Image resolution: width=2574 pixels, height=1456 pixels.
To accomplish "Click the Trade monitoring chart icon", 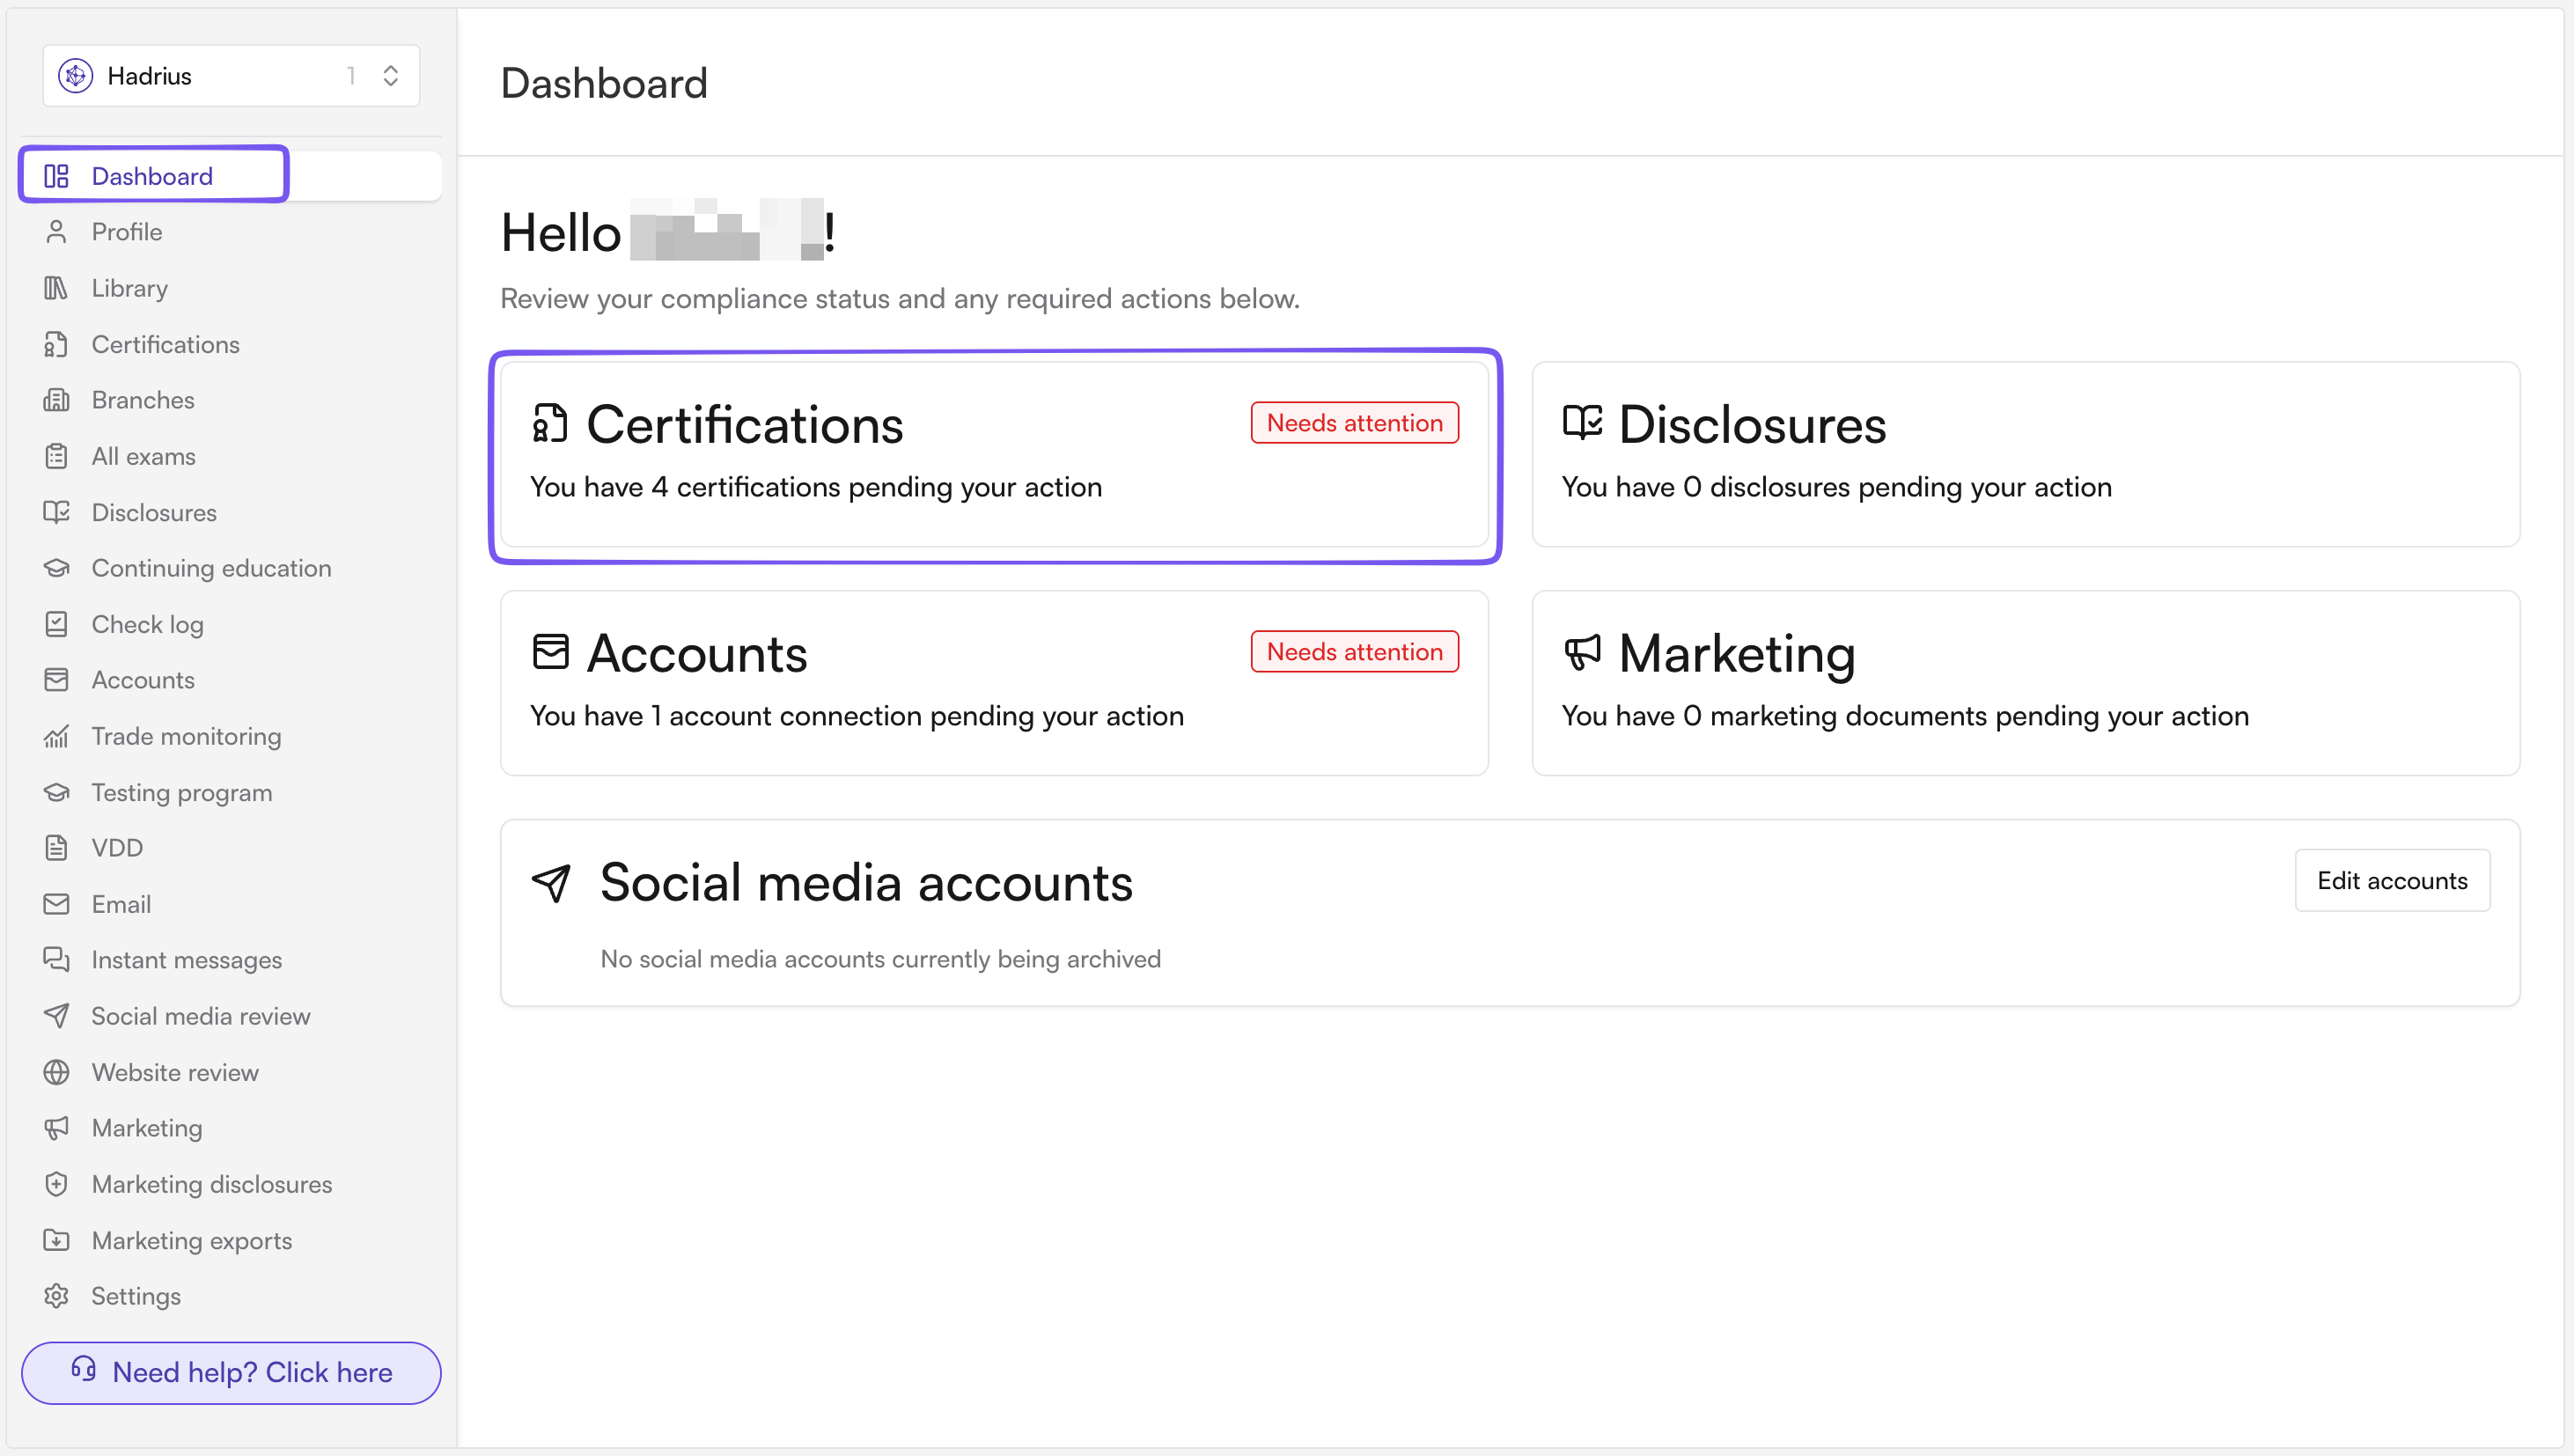I will (56, 736).
